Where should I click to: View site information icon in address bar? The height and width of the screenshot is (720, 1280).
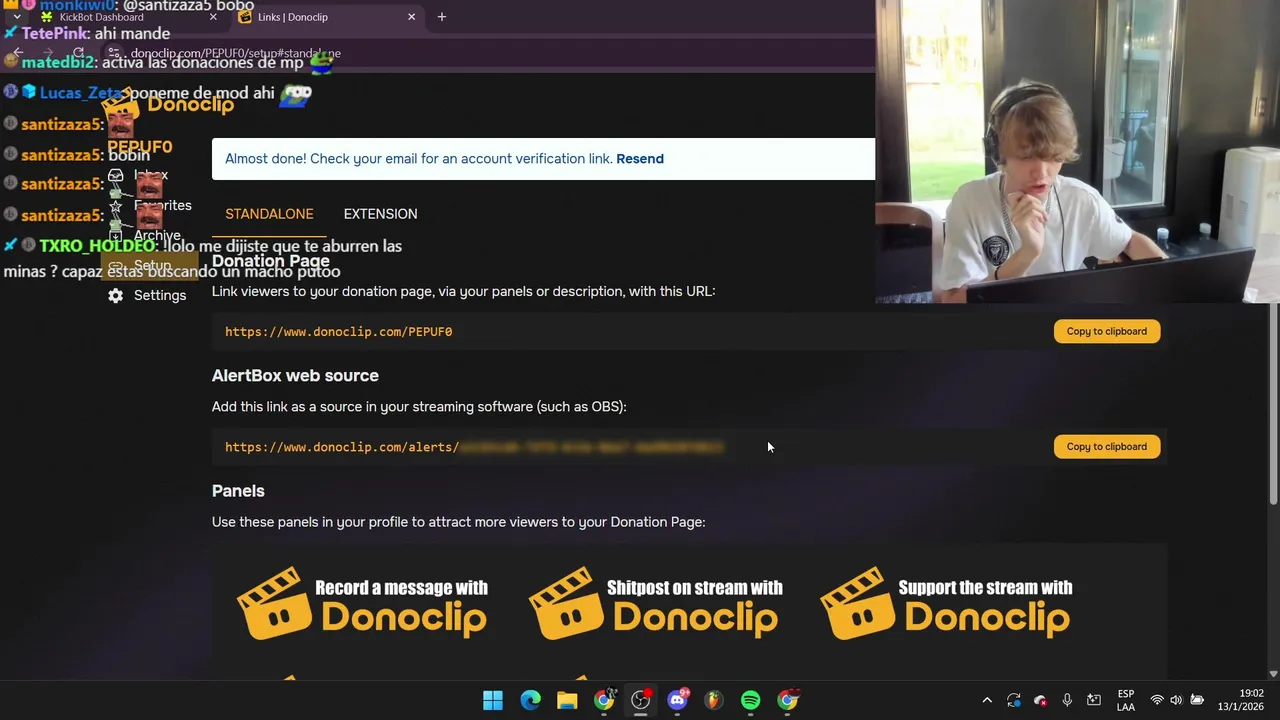pyautogui.click(x=115, y=53)
